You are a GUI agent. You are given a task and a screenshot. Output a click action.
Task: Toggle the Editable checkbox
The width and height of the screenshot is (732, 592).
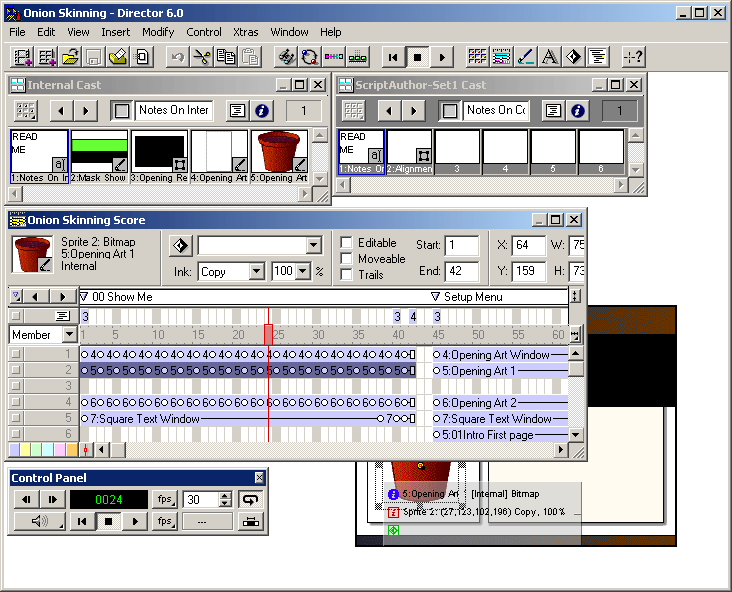(346, 242)
